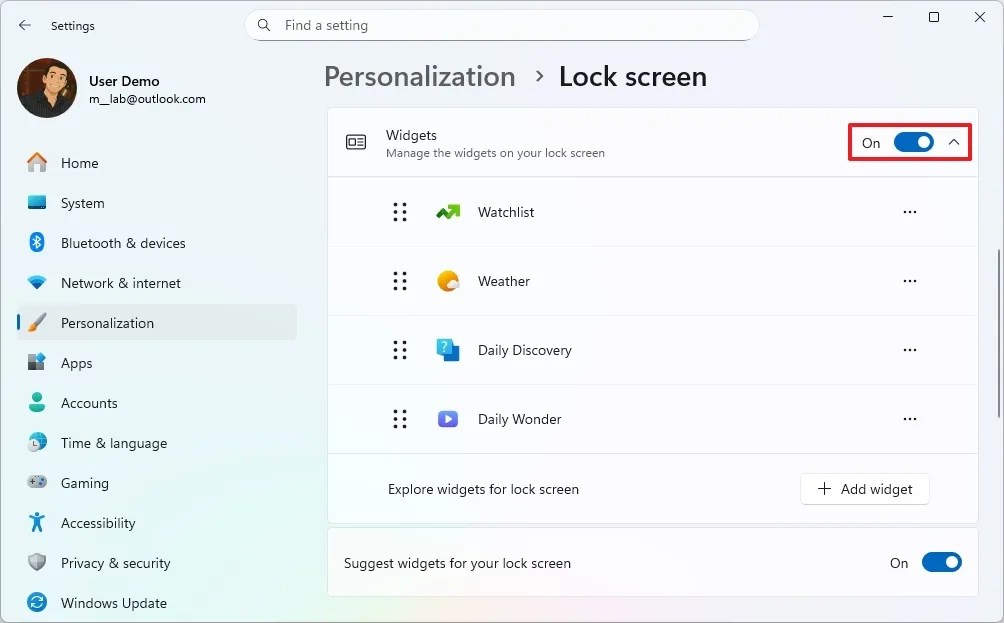Toggle the Widgets switch off
This screenshot has width=1004, height=623.
(x=911, y=142)
